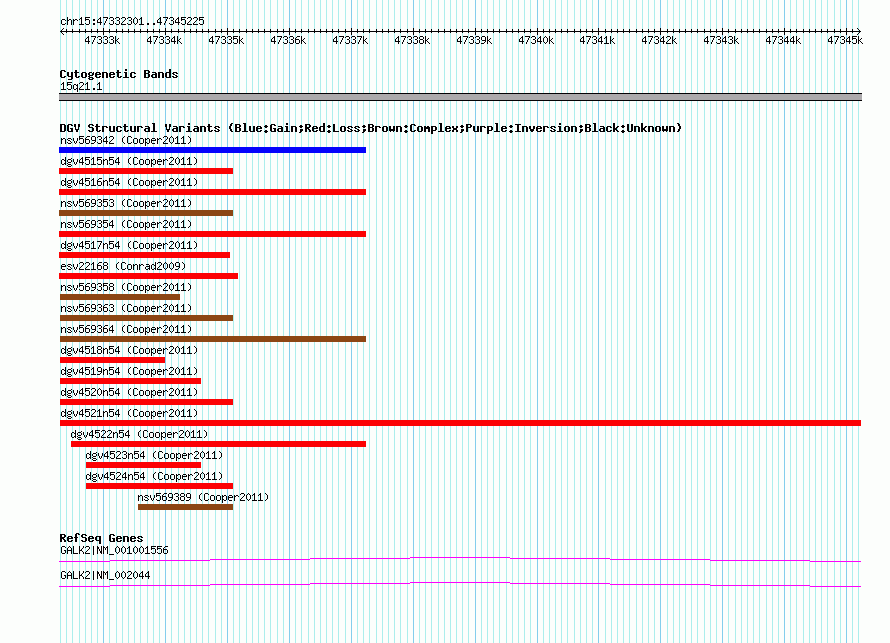890x643 pixels.
Task: Click the red nsv569354 loss bar
Action: coord(212,234)
